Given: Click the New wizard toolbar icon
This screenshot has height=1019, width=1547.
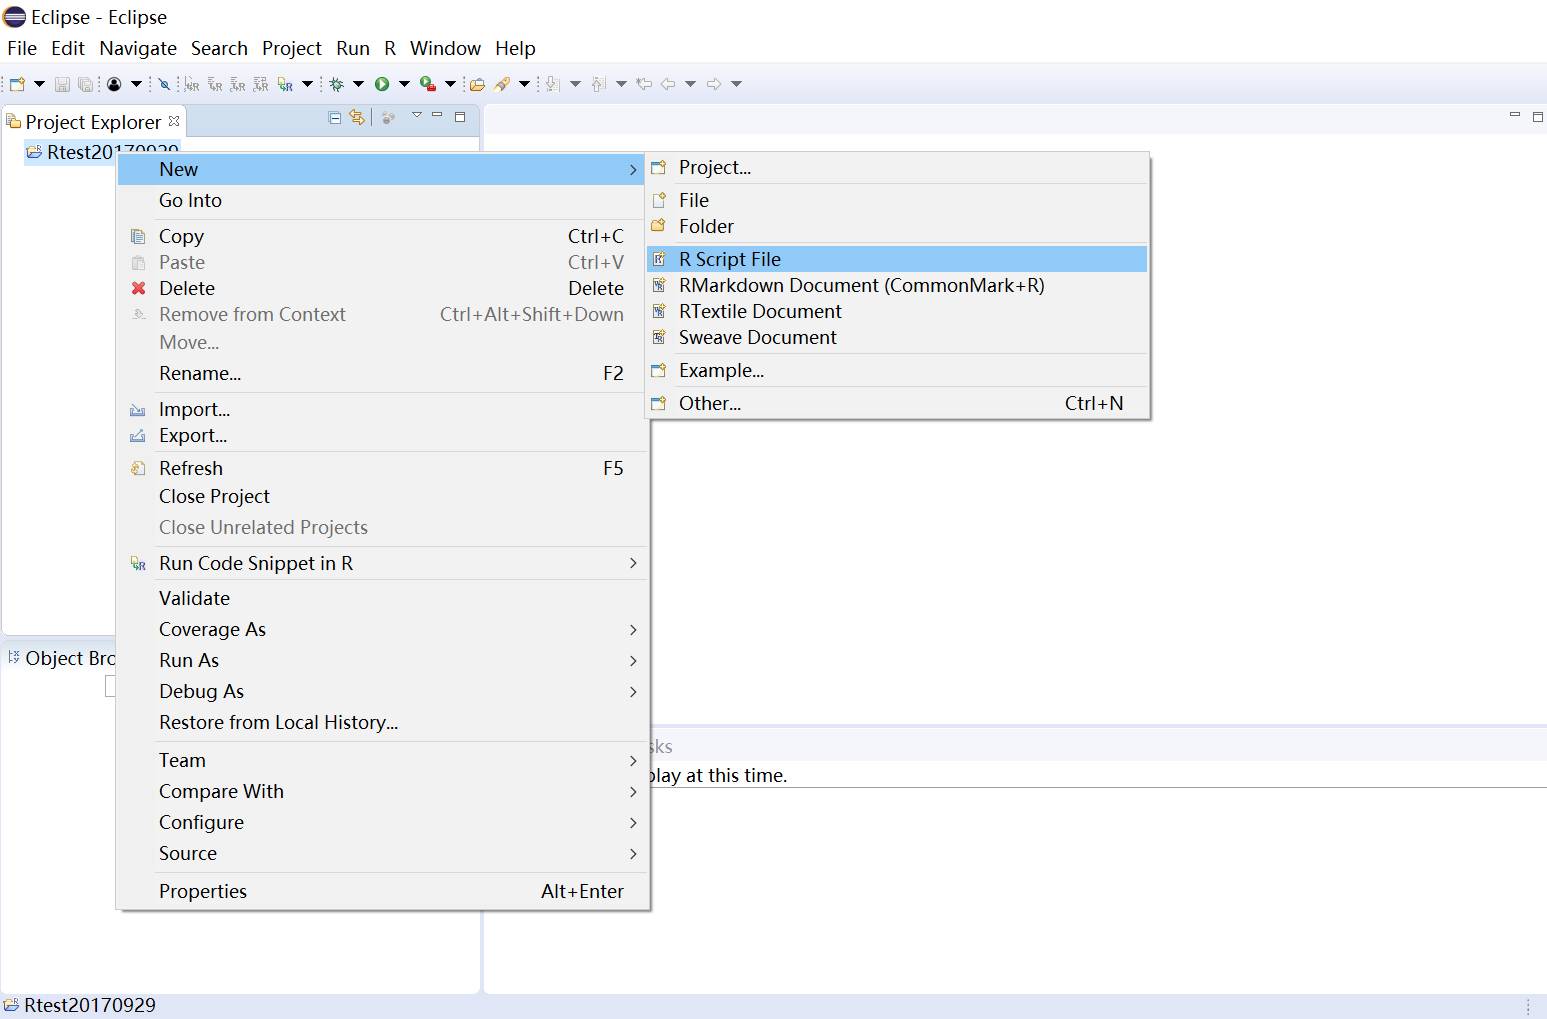Looking at the screenshot, I should (x=17, y=84).
